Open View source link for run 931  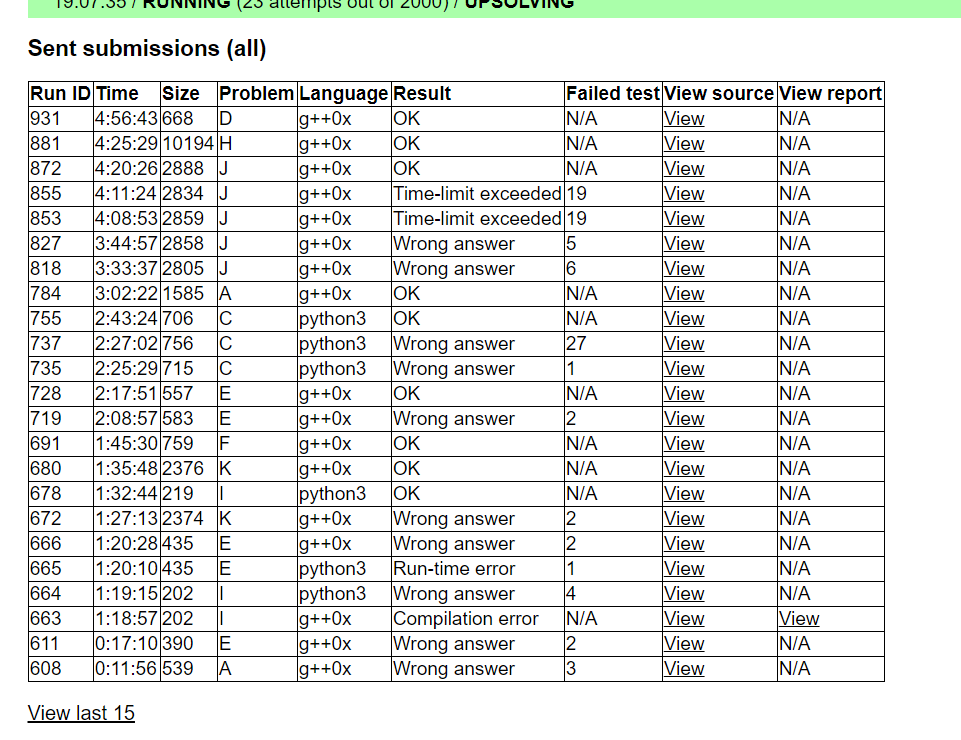pos(684,119)
